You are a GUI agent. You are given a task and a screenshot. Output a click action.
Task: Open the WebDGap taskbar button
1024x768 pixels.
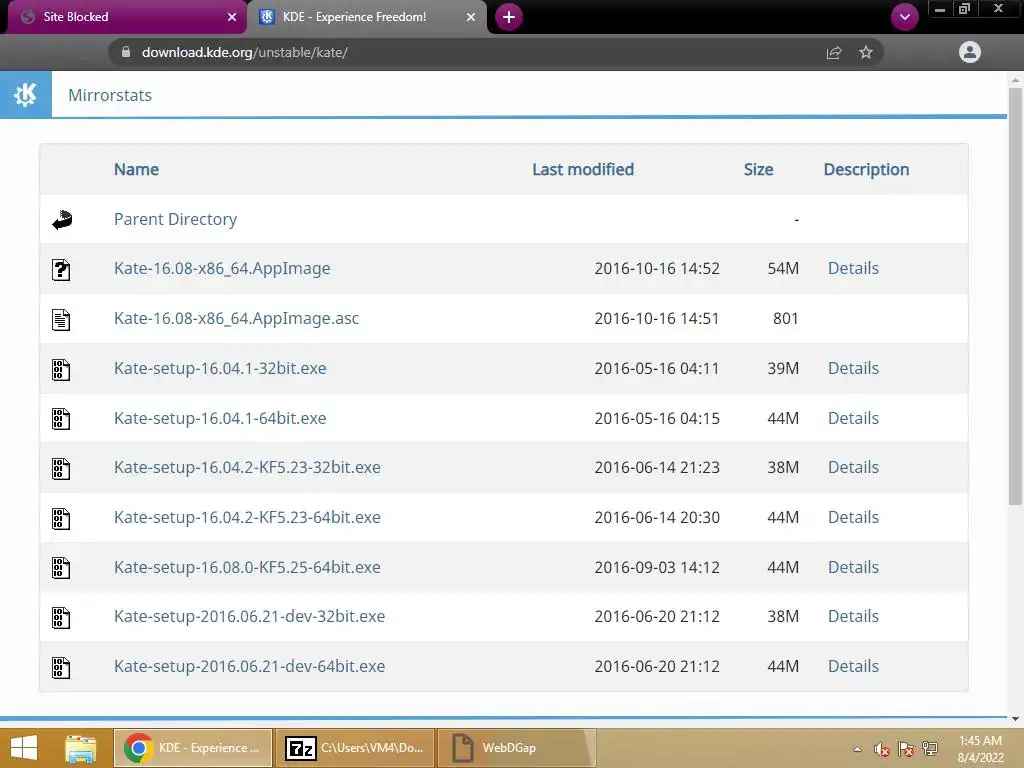point(517,748)
